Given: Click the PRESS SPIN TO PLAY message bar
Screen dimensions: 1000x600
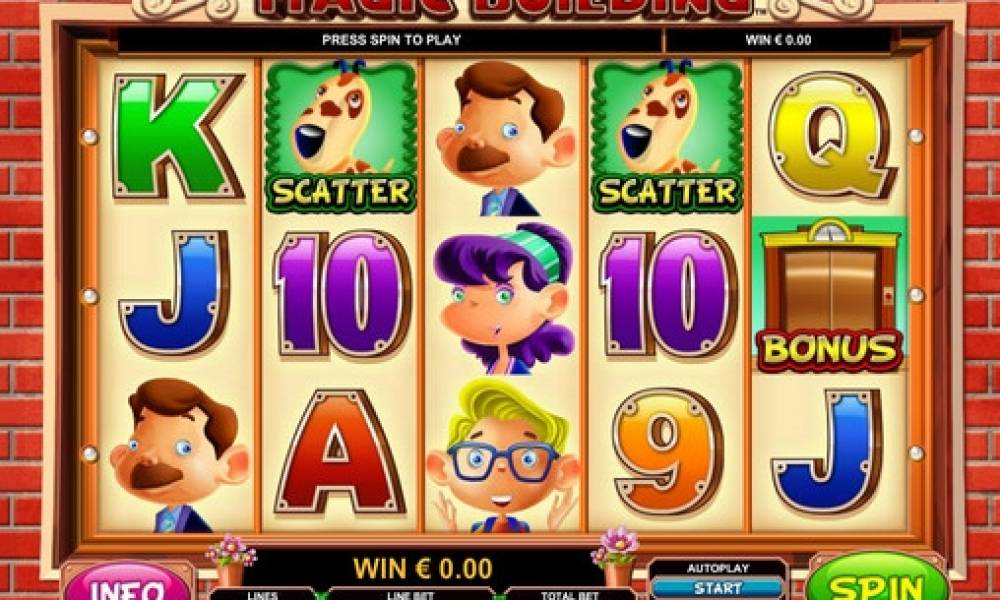Looking at the screenshot, I should click(391, 40).
